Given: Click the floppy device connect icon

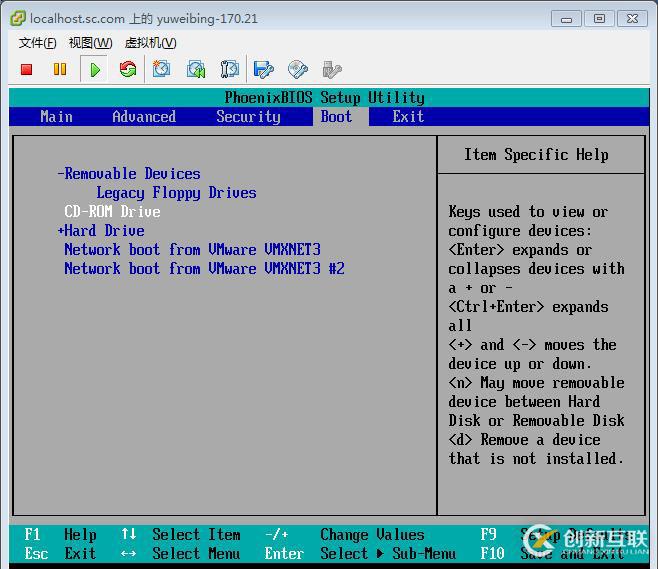Looking at the screenshot, I should coord(264,70).
